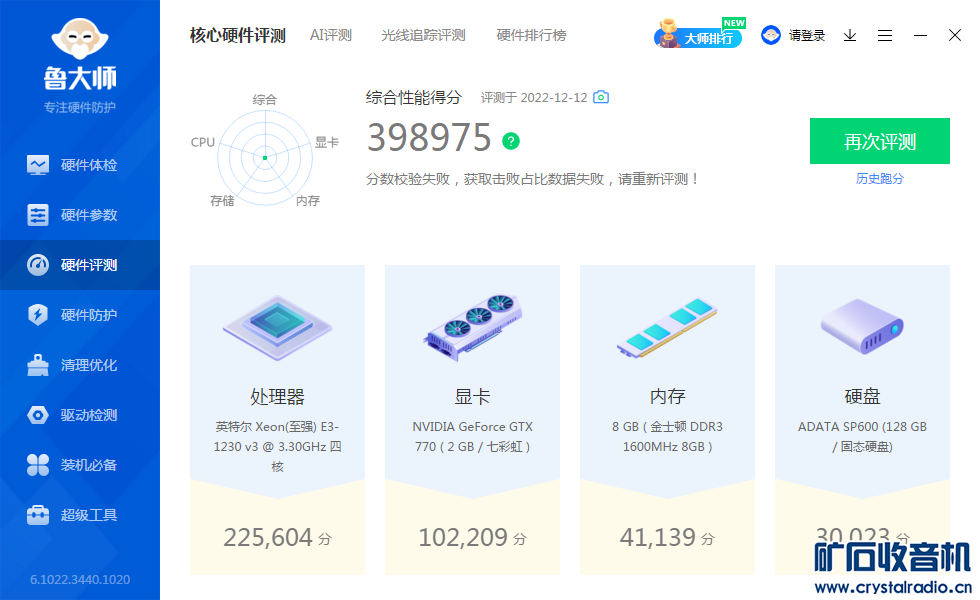Open 硬件参数 in the sidebar
The image size is (980, 600).
point(80,215)
